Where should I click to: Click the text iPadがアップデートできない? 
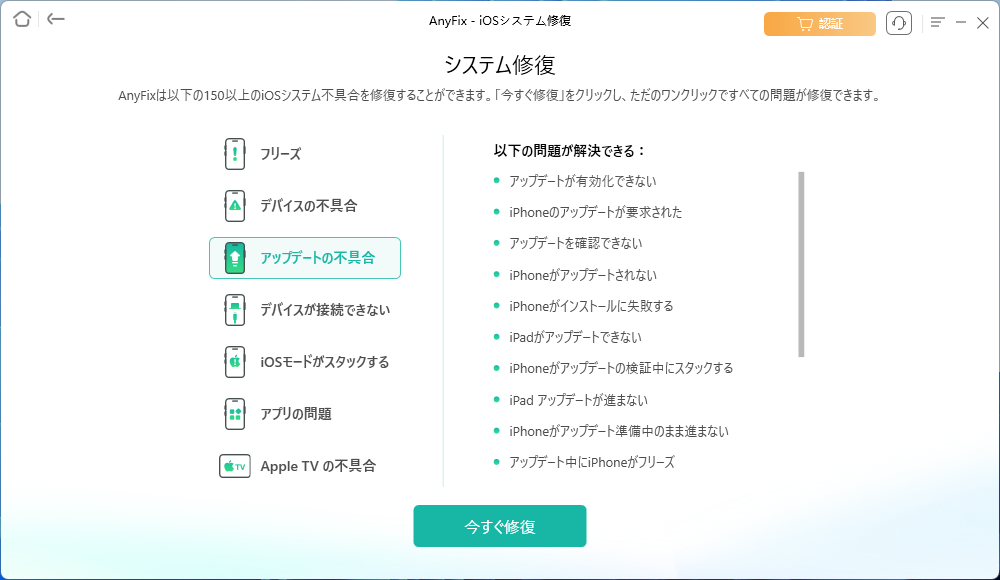[x=575, y=338]
